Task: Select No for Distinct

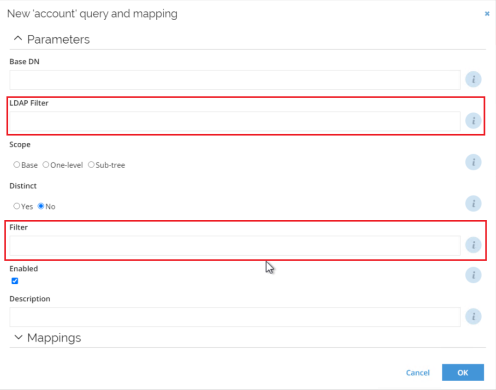Action: click(x=41, y=206)
